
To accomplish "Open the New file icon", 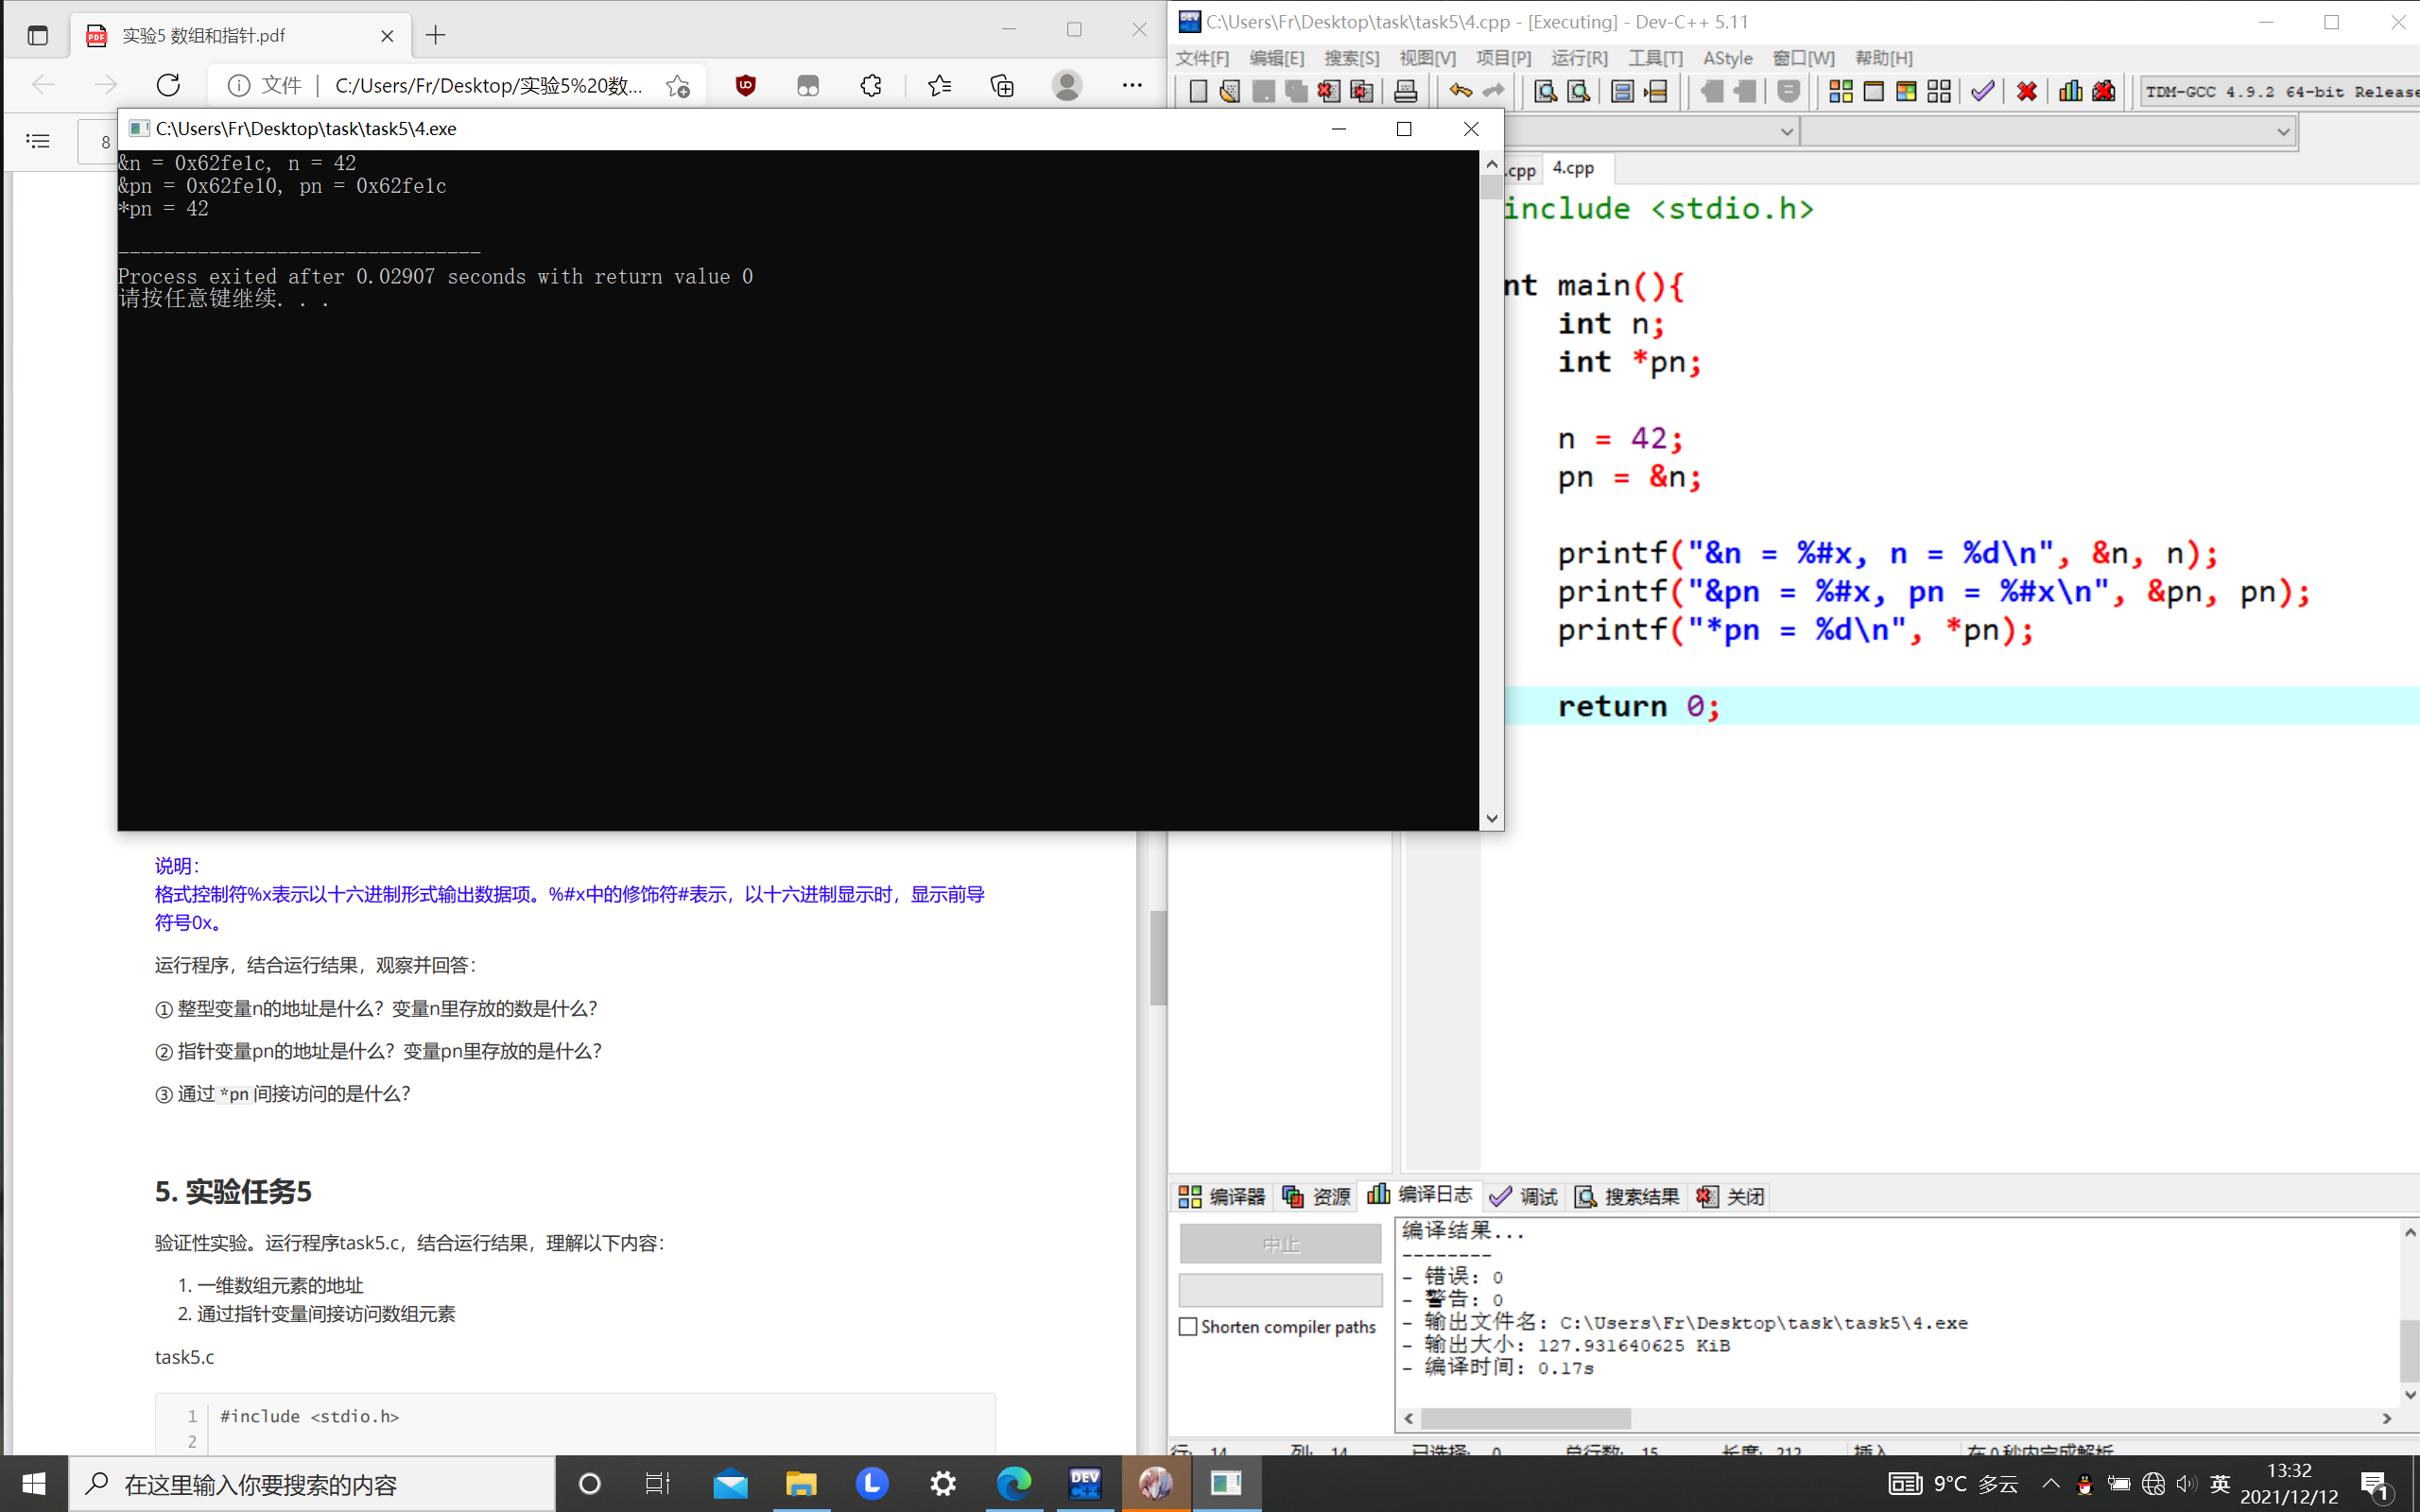I will pos(1197,91).
